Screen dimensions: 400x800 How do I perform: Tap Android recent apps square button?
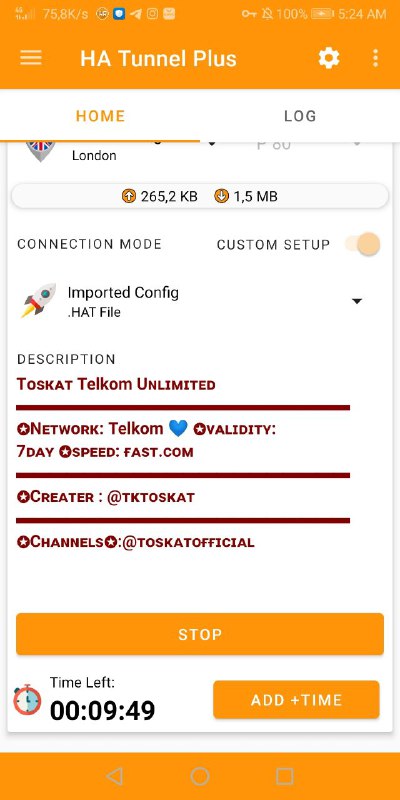coord(285,777)
